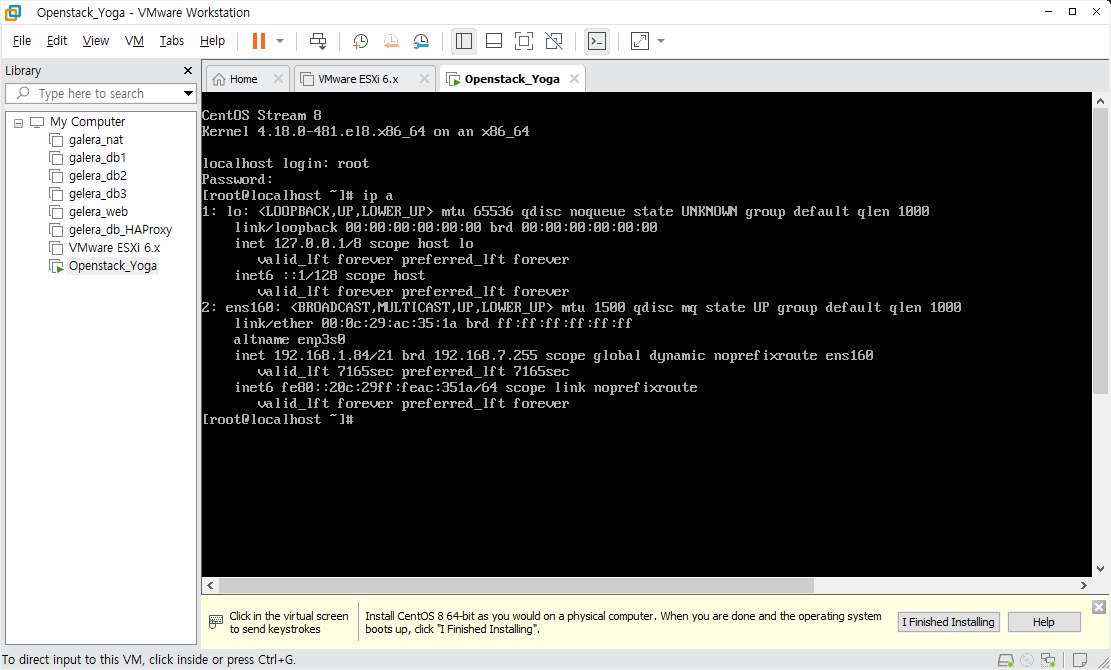
Task: Revert VM to previous snapshot
Action: click(390, 41)
